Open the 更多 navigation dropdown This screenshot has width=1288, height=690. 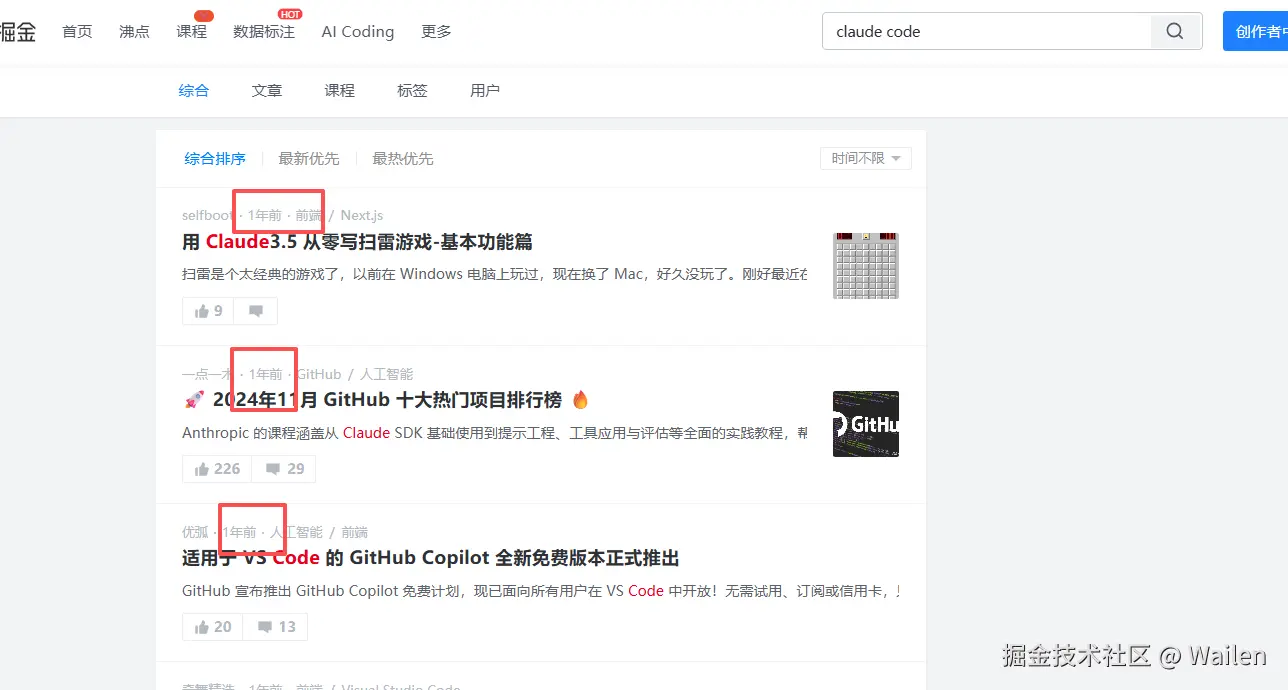pyautogui.click(x=436, y=31)
